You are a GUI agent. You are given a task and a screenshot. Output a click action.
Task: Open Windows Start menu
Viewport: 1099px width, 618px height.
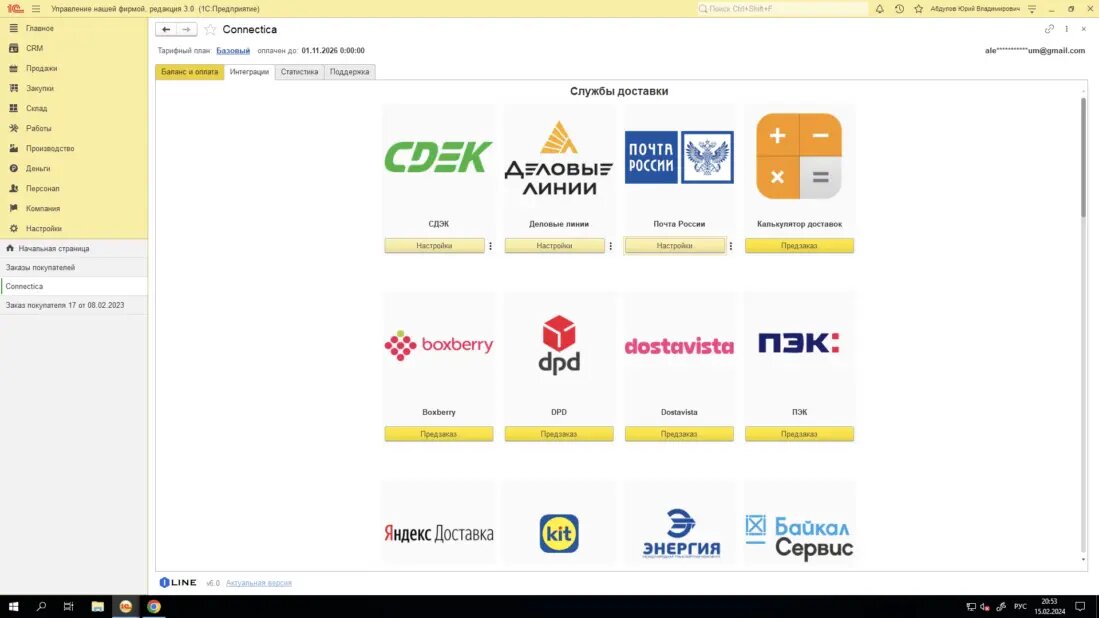pos(13,606)
